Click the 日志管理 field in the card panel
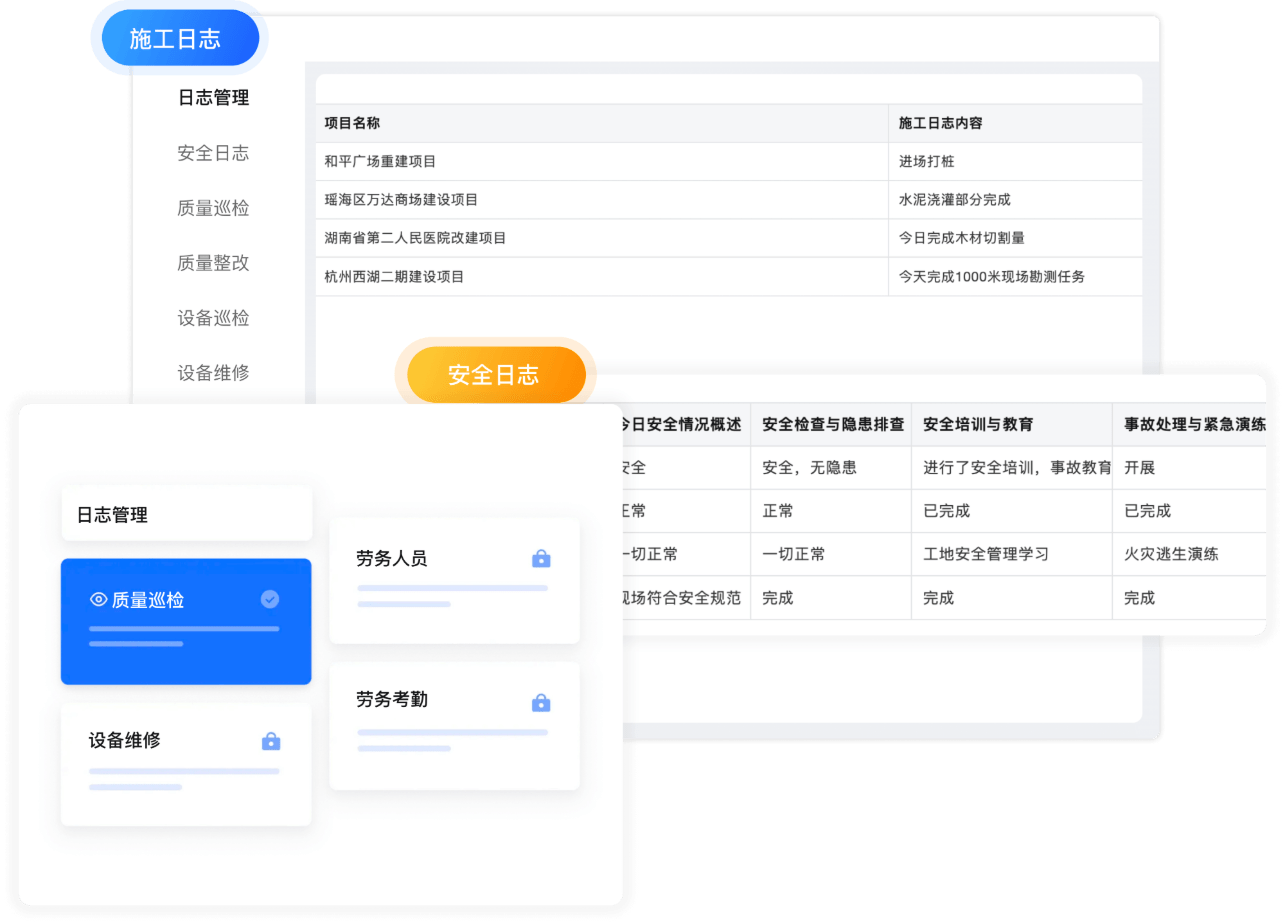The height and width of the screenshot is (924, 1285). pos(186,515)
